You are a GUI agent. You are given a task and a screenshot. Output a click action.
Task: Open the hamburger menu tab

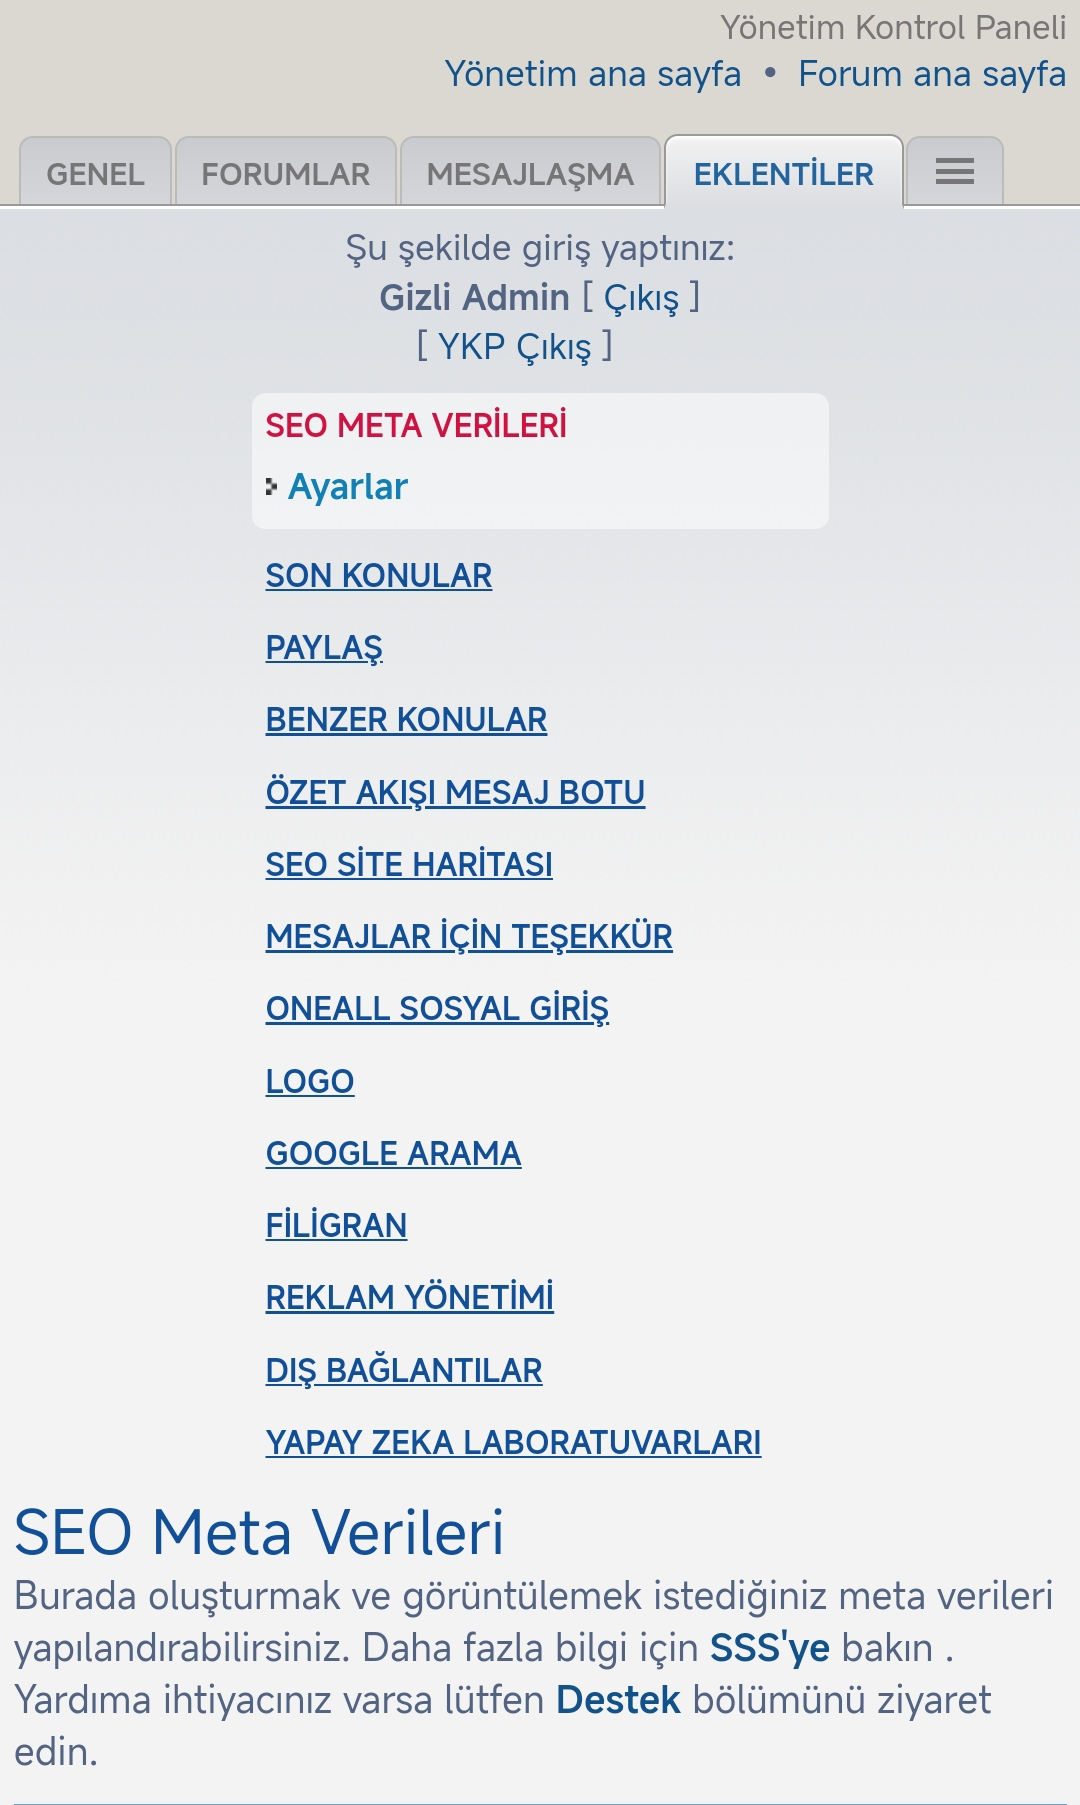pos(954,172)
